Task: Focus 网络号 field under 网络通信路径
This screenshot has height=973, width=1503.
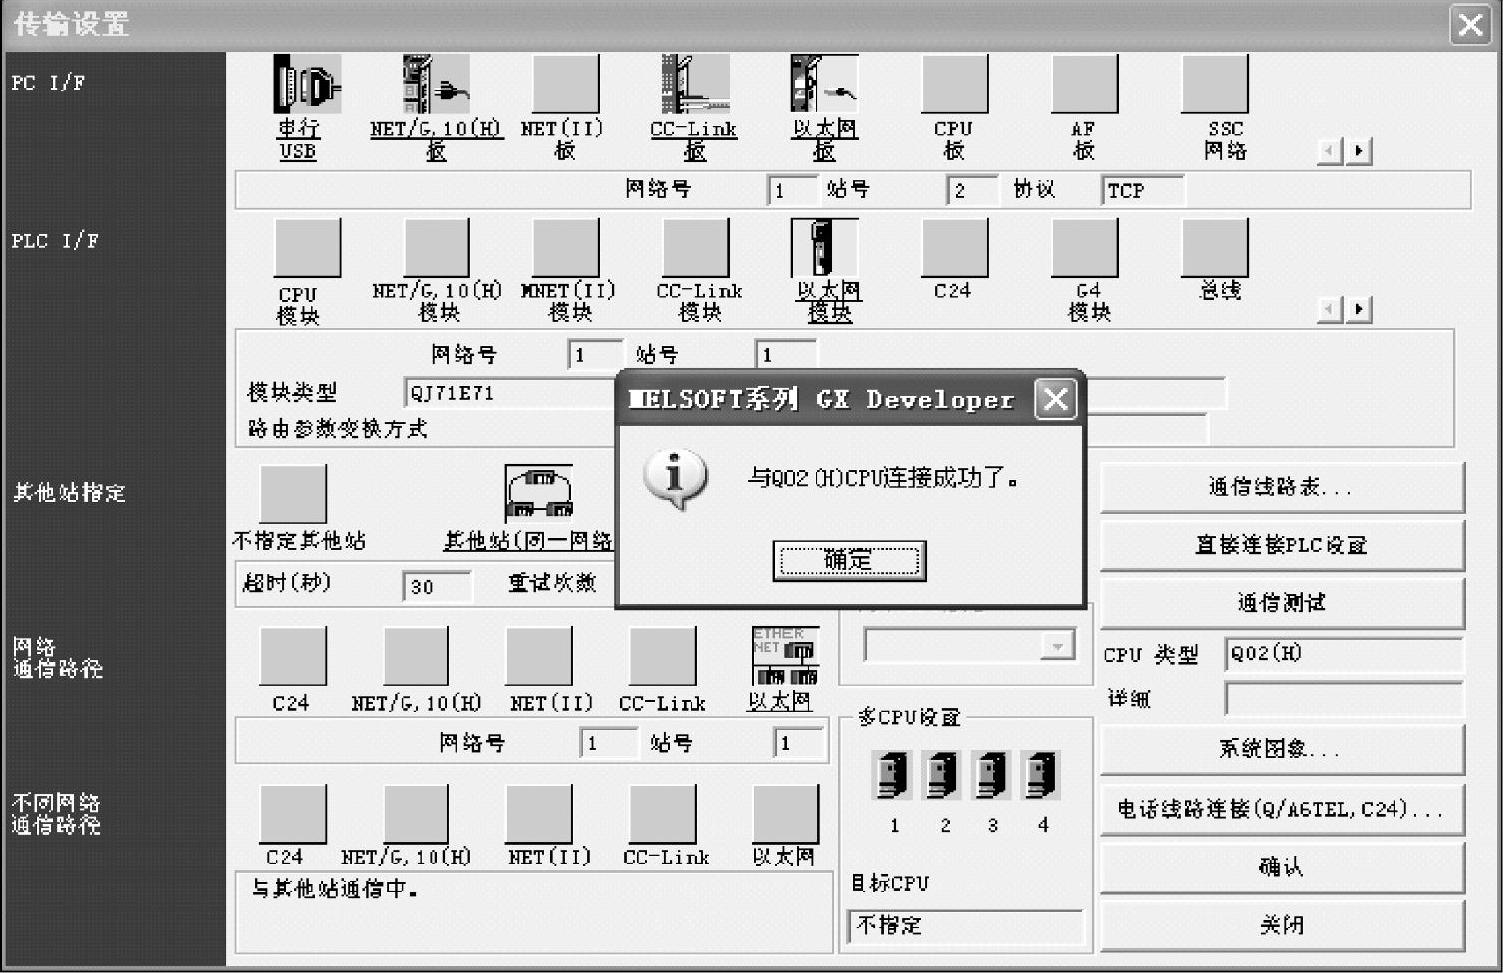Action: click(x=609, y=743)
